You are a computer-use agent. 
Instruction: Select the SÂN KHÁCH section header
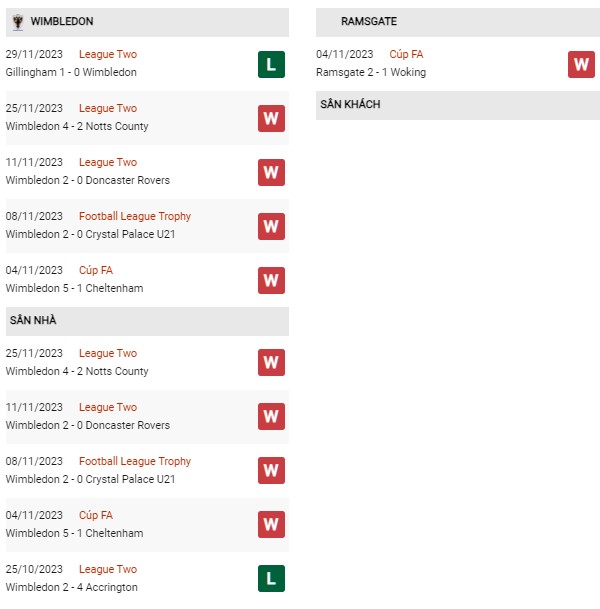pyautogui.click(x=457, y=105)
